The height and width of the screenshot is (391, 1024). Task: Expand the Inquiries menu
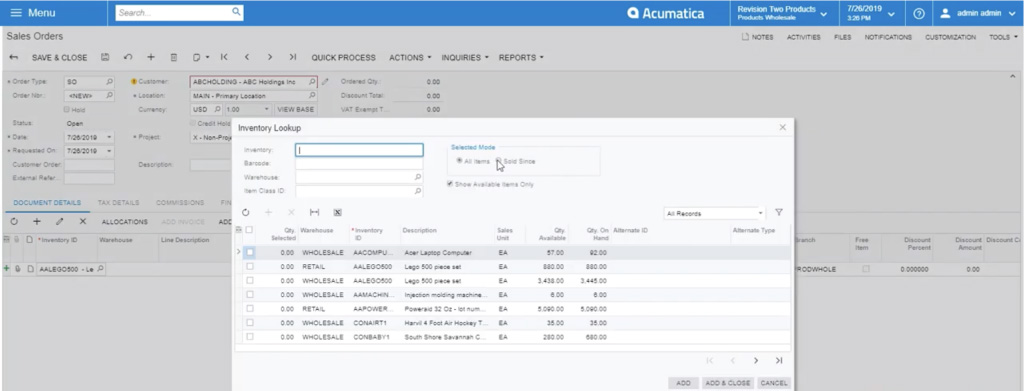click(465, 57)
